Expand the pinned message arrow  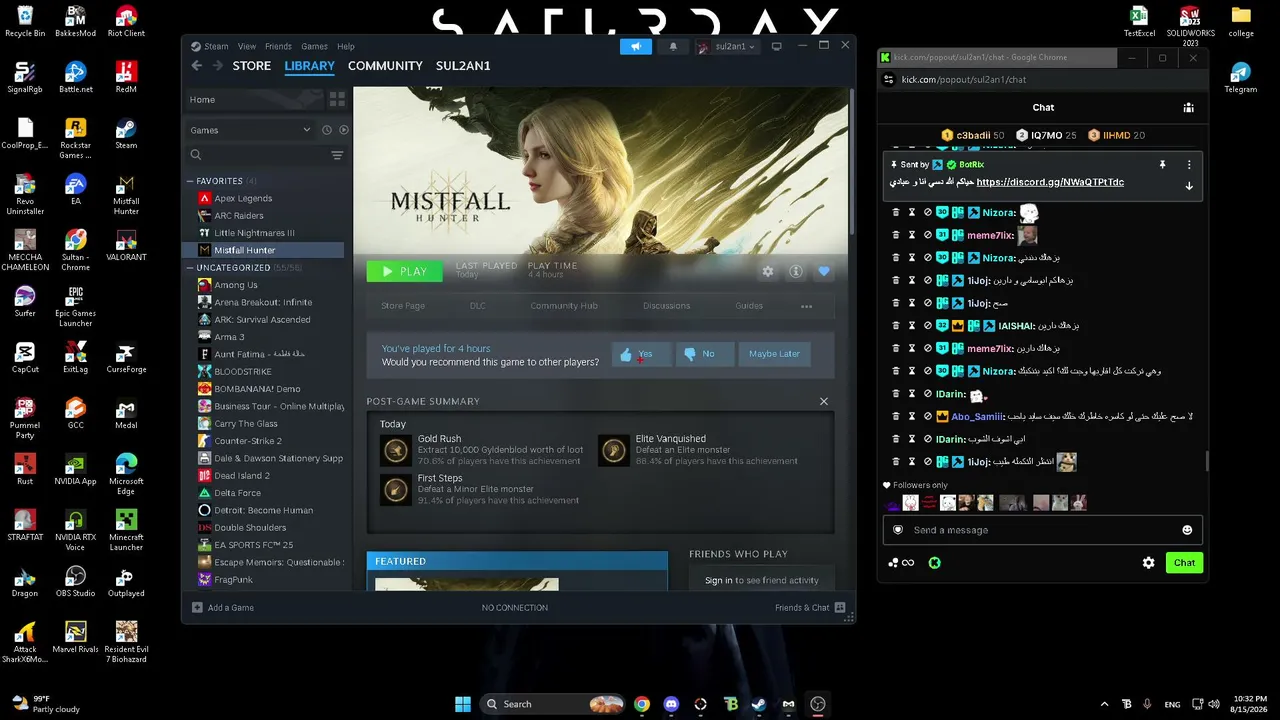tap(1189, 186)
